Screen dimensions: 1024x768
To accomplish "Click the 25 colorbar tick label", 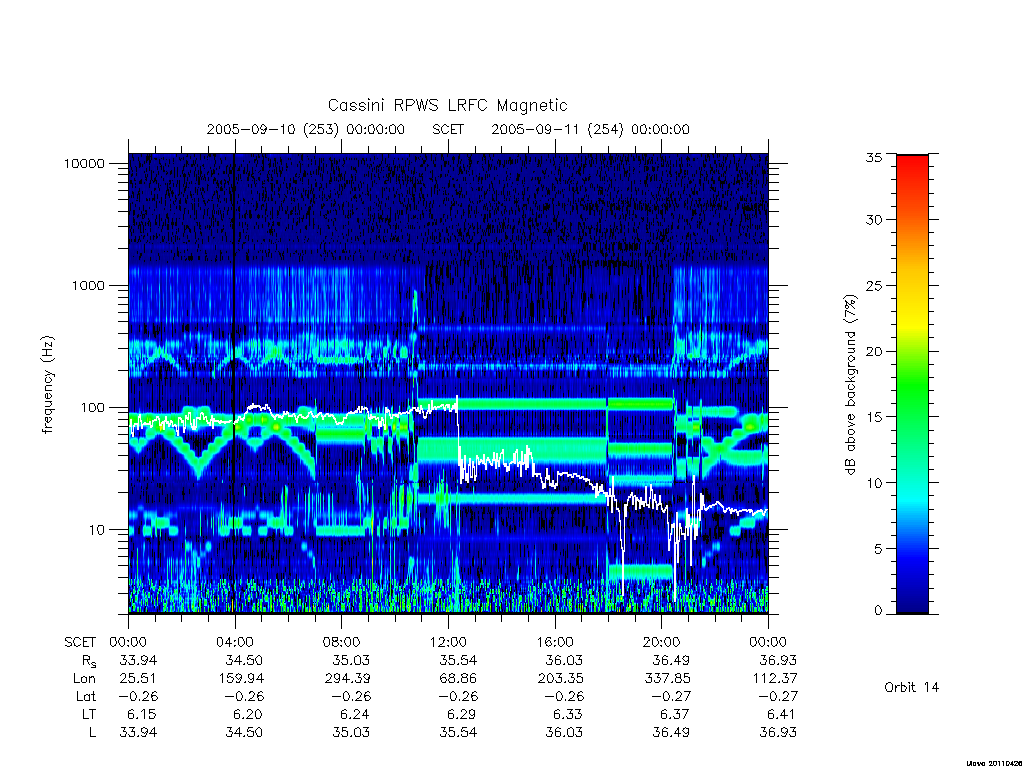I will (x=874, y=286).
